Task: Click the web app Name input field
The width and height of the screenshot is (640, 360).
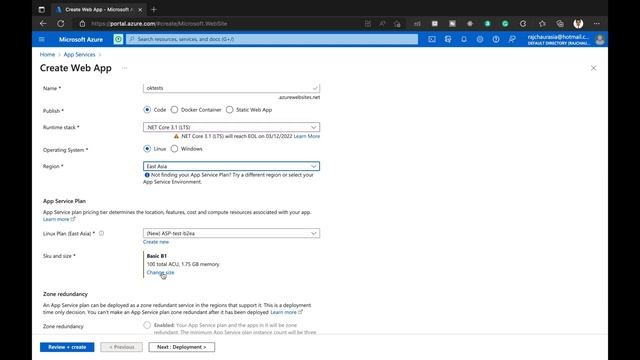Action: click(231, 88)
